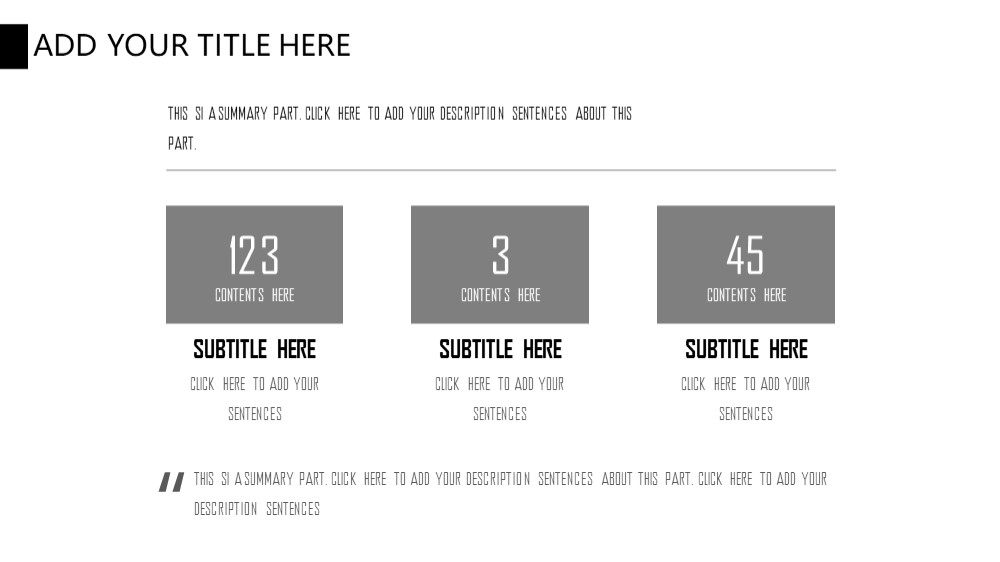
Task: Click 'Contents here' under 123
Action: (254, 295)
